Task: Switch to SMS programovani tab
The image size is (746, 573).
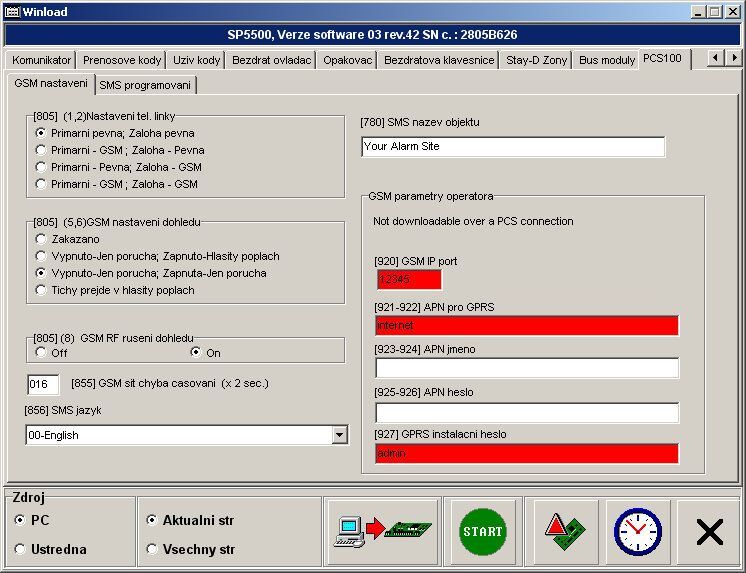Action: pos(145,85)
